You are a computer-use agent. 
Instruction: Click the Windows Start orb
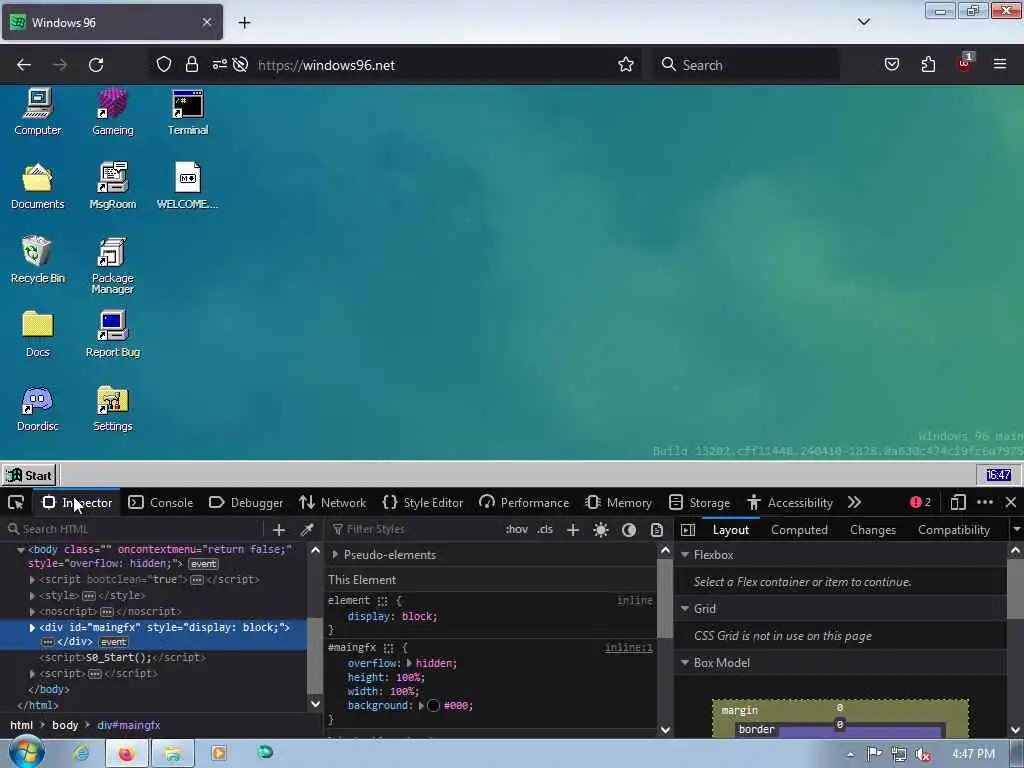(x=26, y=752)
